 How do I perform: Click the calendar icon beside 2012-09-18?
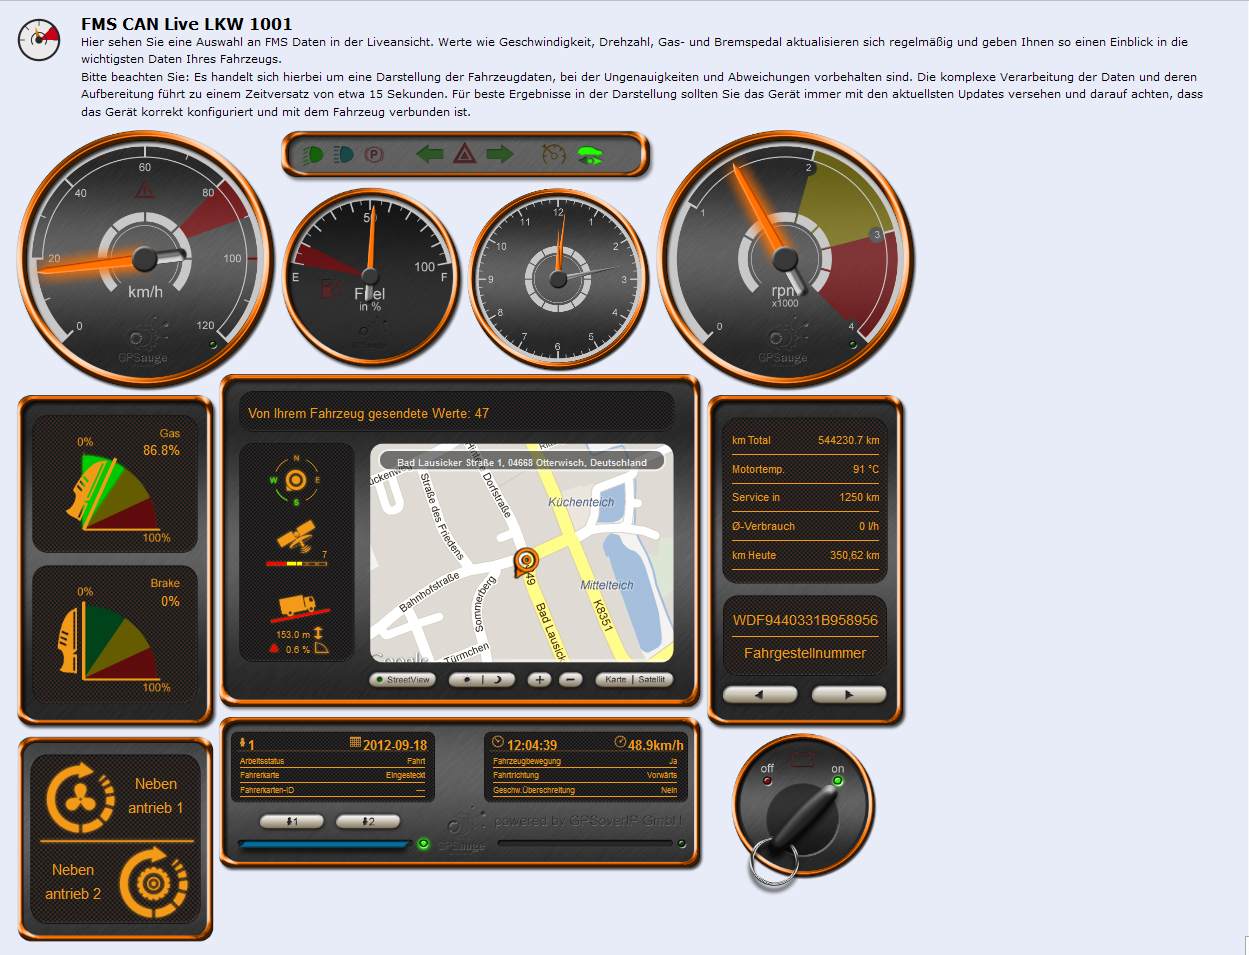tap(355, 743)
